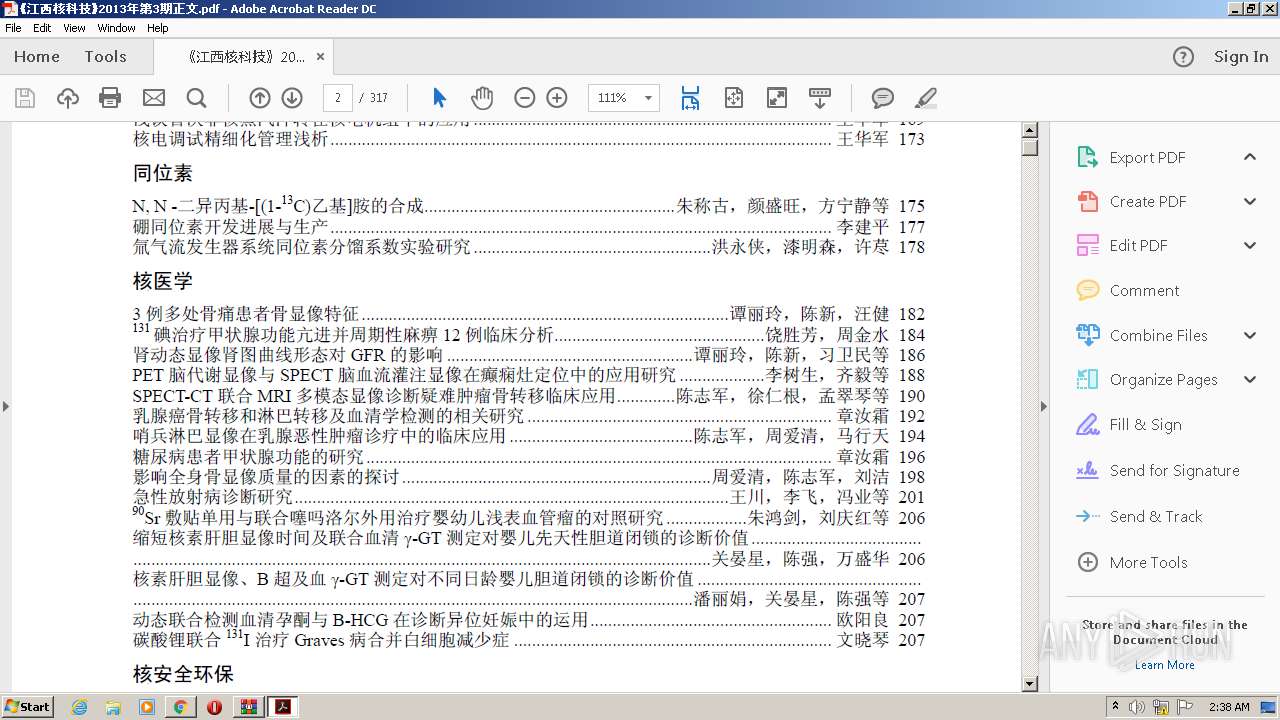Open the Help menu
Screen dimensions: 1280x720
pos(158,28)
